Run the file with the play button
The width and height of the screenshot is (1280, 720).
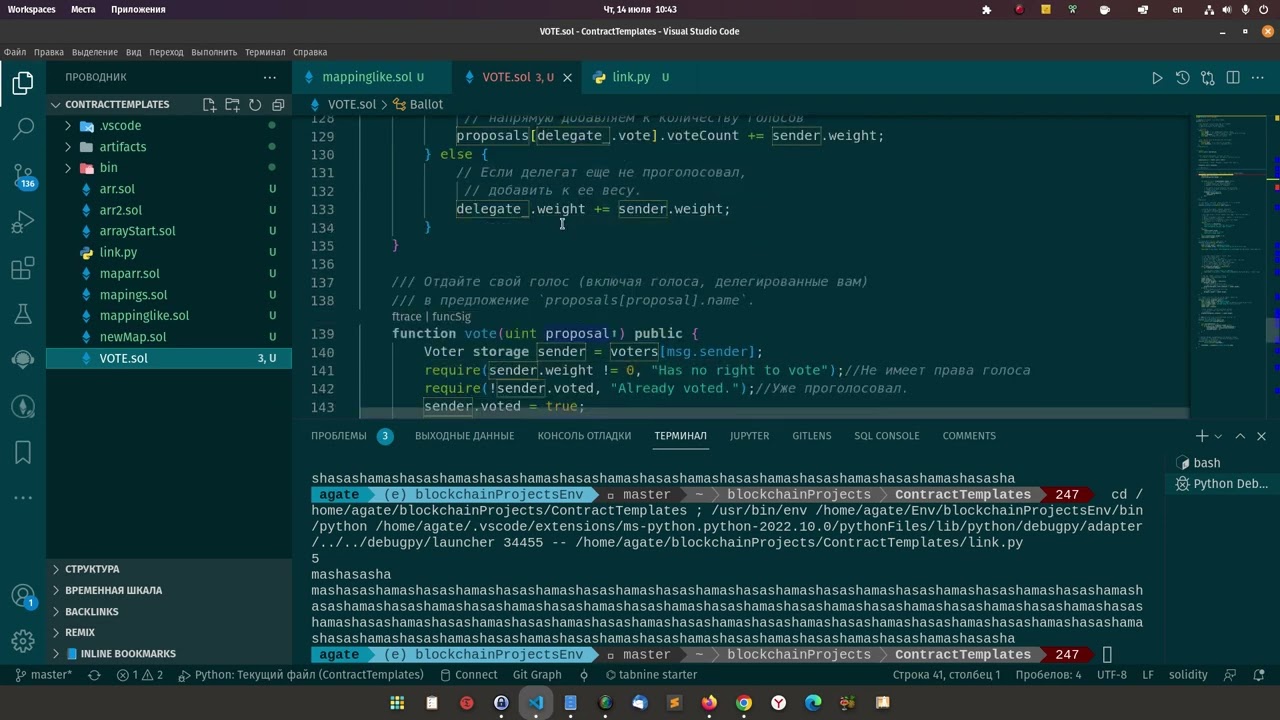point(1157,77)
